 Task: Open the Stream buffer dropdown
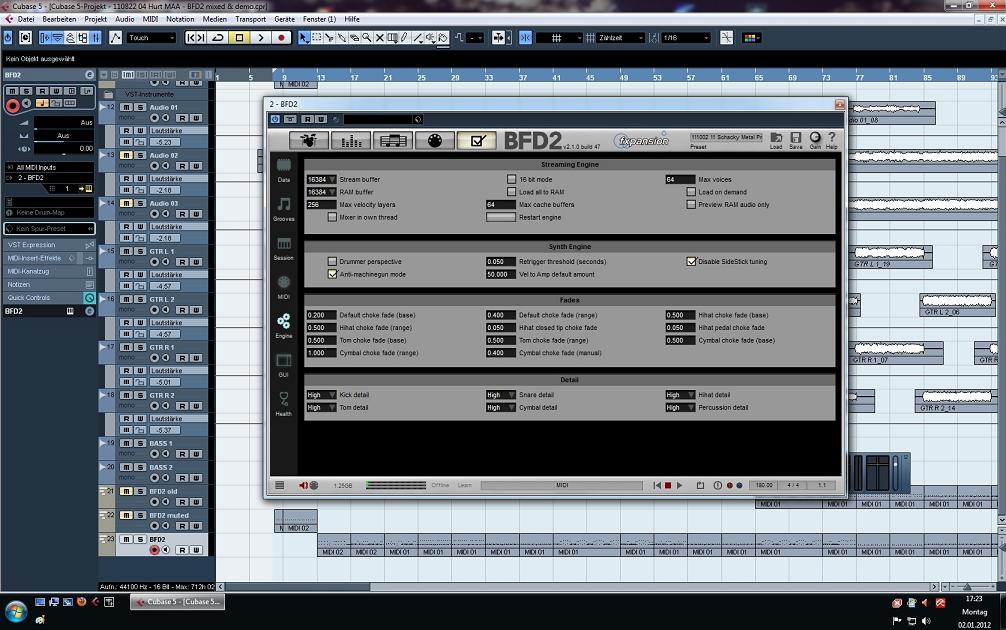pyautogui.click(x=321, y=180)
